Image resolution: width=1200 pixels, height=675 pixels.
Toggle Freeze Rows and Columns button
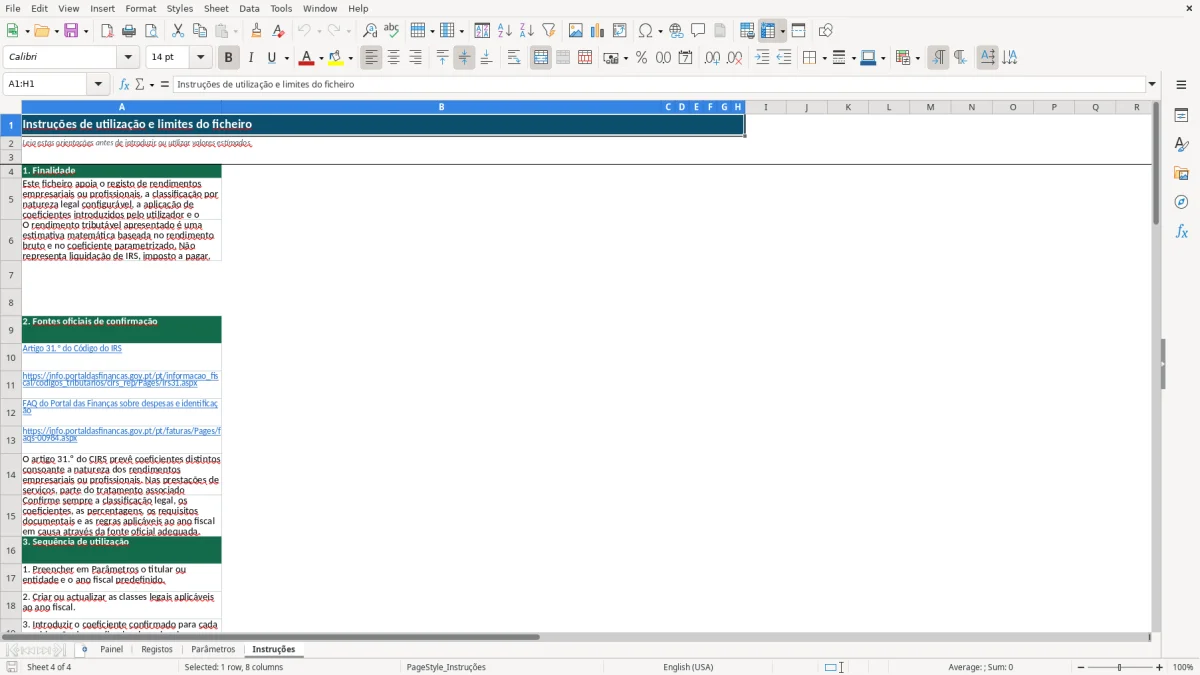pos(768,31)
